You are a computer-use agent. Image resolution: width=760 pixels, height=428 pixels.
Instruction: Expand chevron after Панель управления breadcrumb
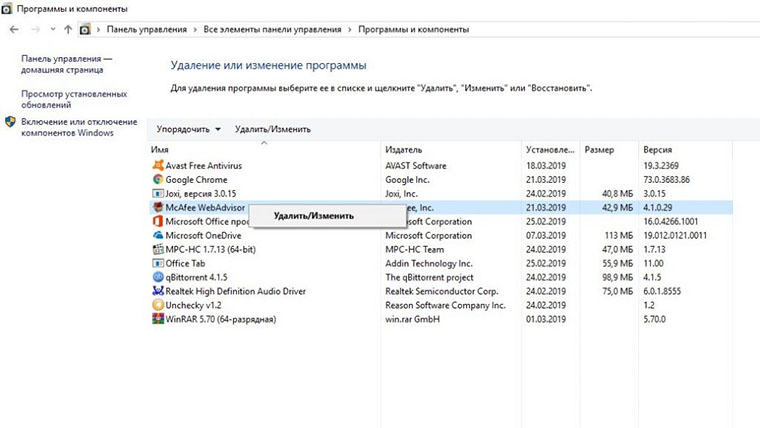(x=195, y=30)
